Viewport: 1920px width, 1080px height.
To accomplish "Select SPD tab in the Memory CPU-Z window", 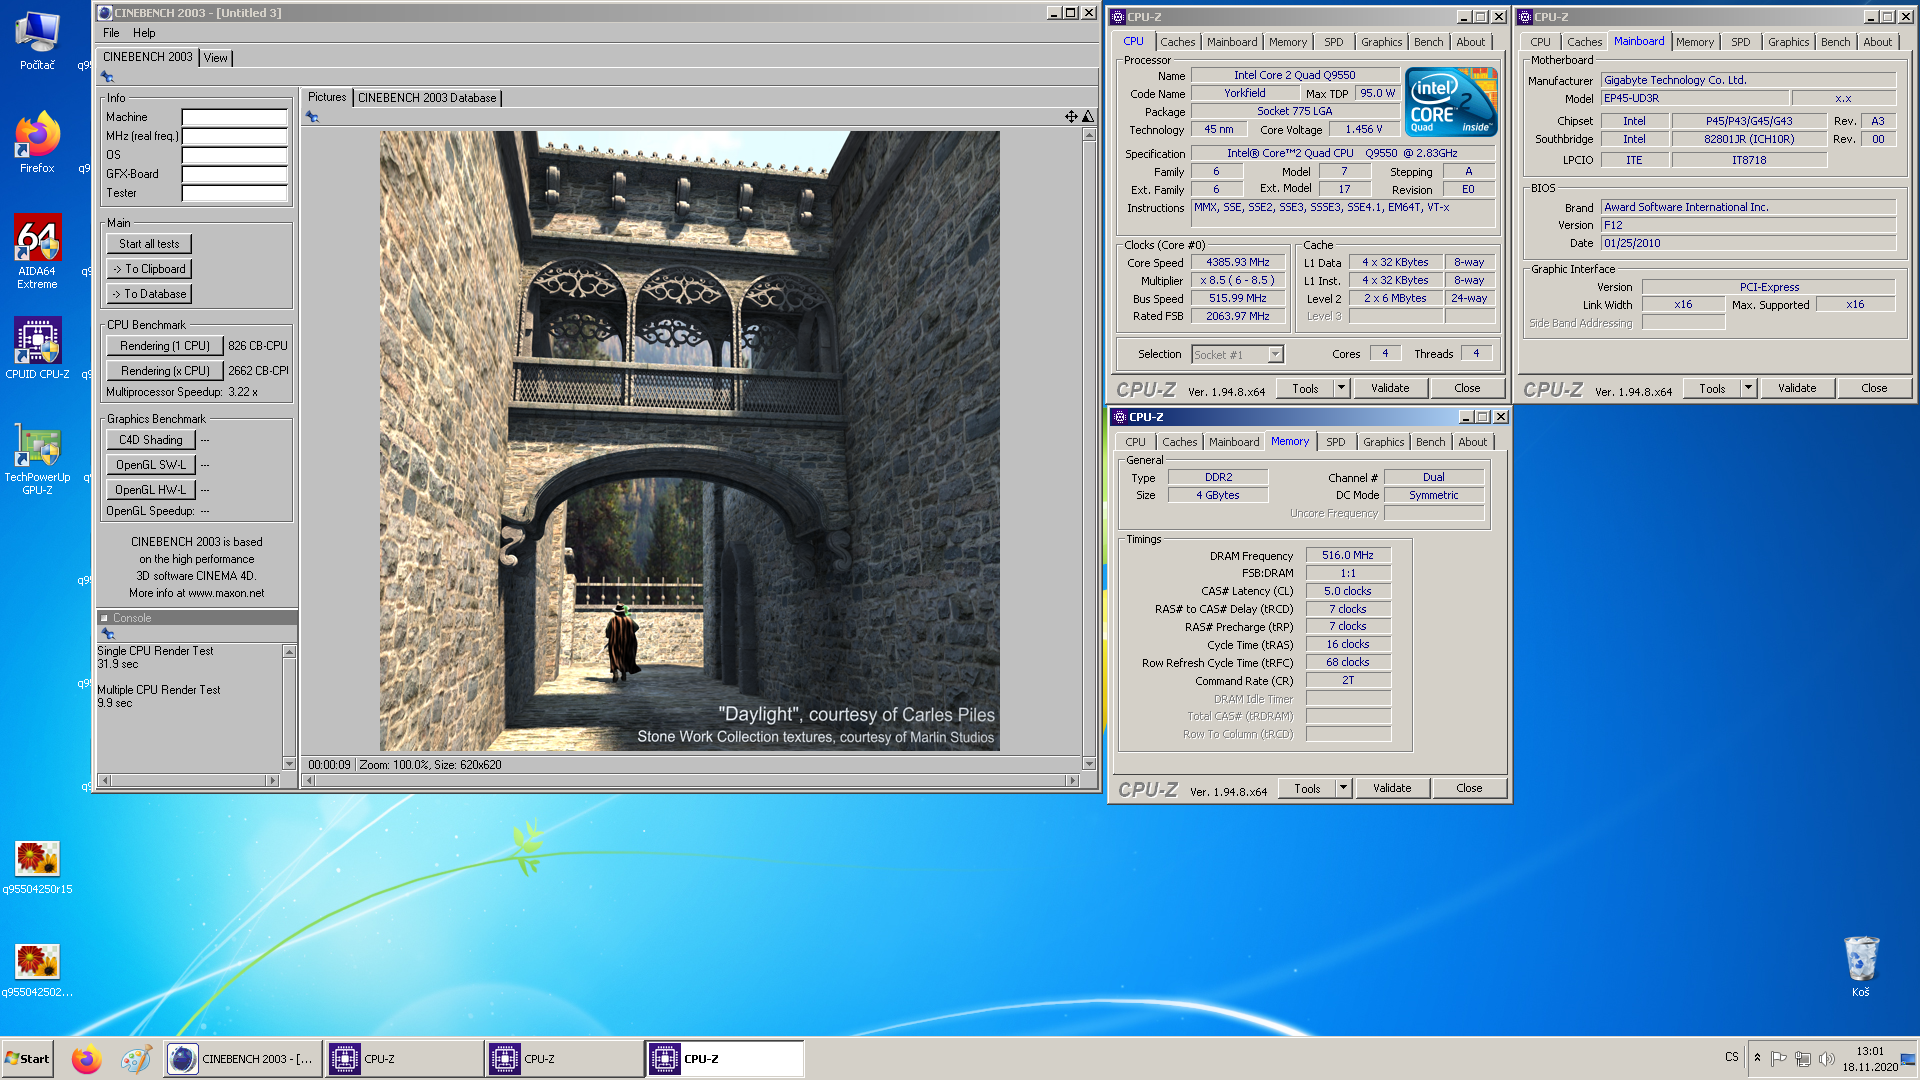I will (x=1335, y=442).
